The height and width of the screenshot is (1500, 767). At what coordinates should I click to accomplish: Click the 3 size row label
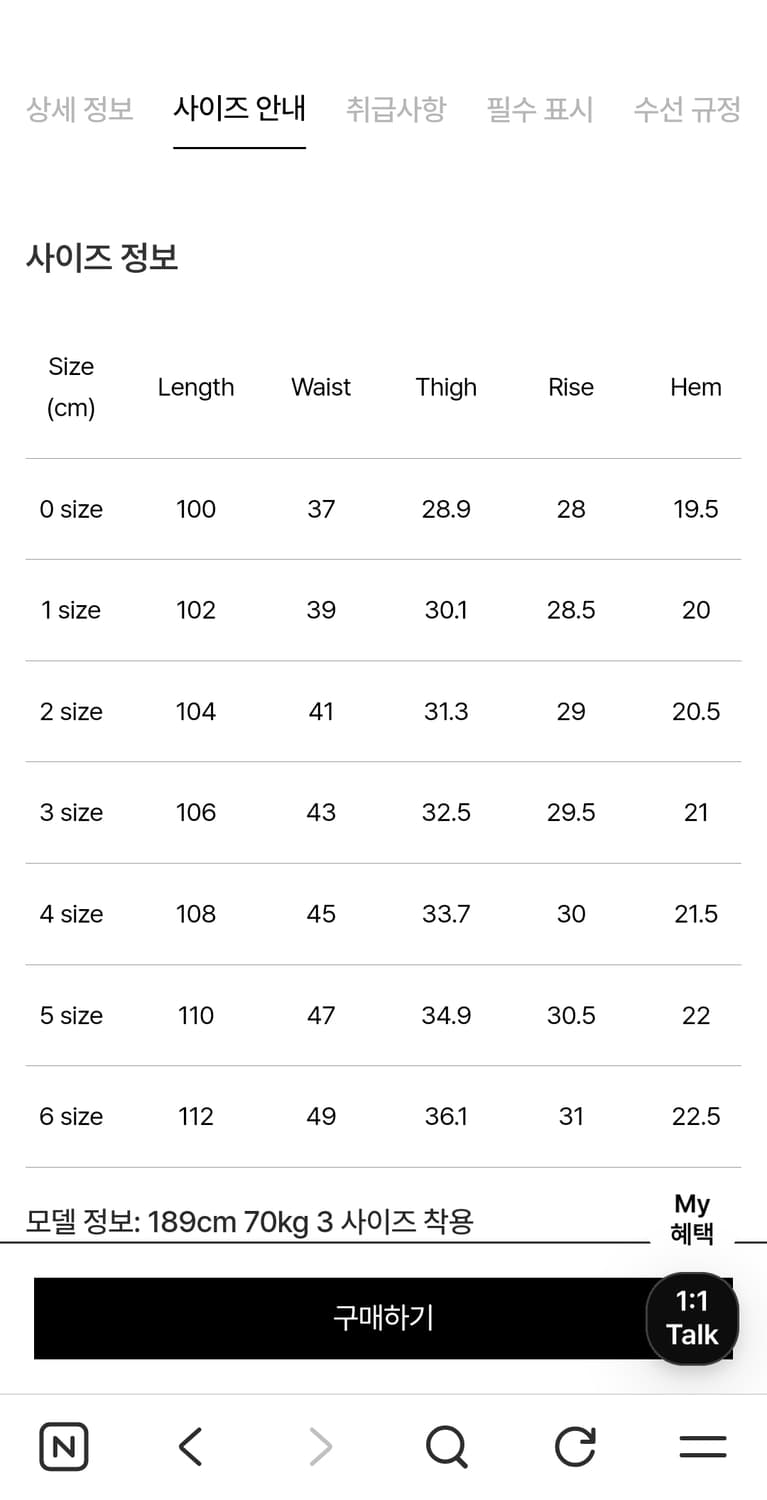click(x=71, y=813)
